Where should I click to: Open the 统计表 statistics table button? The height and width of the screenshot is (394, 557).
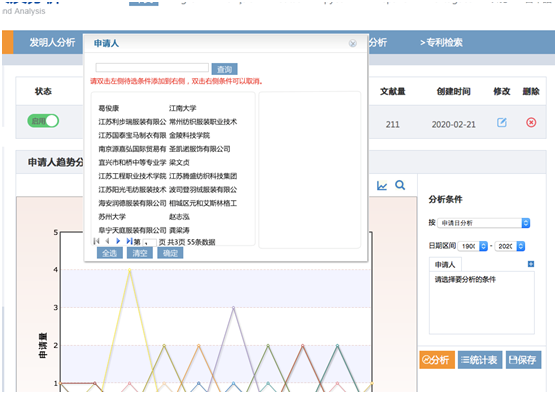point(480,360)
